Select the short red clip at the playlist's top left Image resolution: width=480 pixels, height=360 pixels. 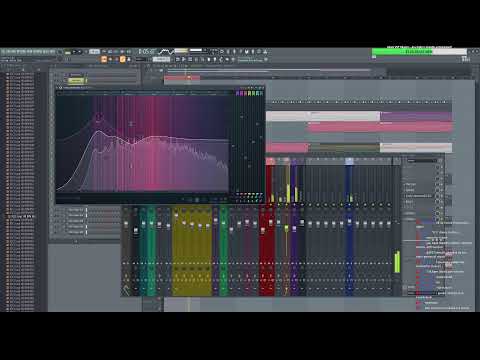pyautogui.click(x=182, y=78)
